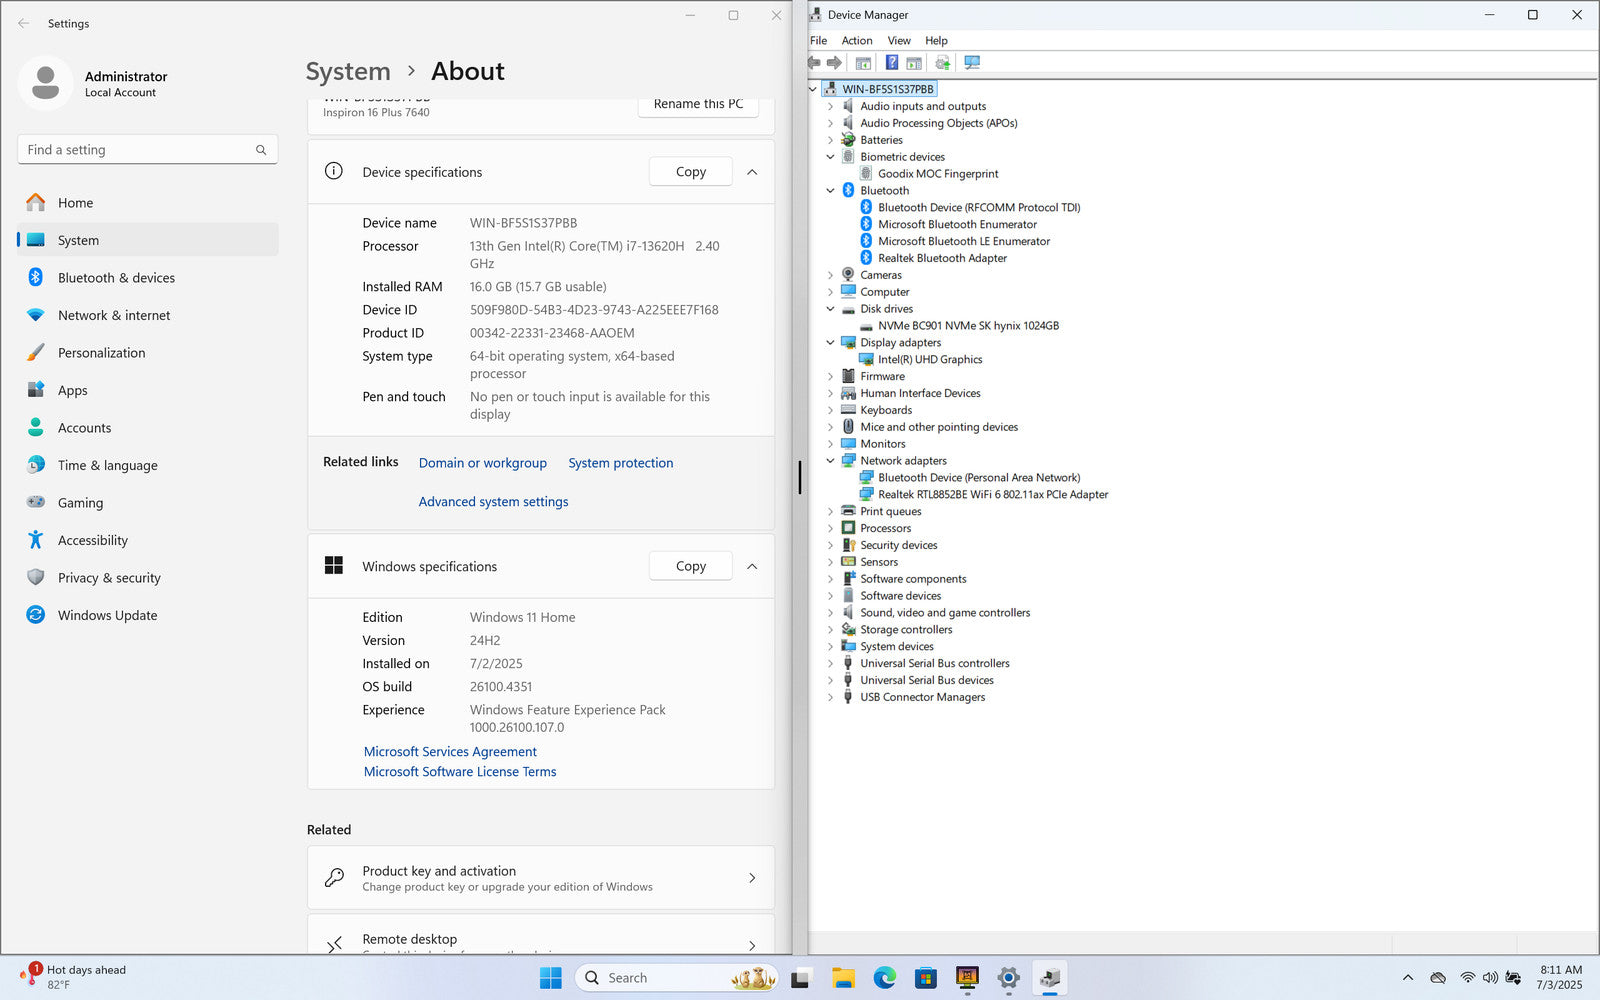This screenshot has height=1000, width=1600.
Task: Open Microsoft Edge from the taskbar
Action: [884, 978]
